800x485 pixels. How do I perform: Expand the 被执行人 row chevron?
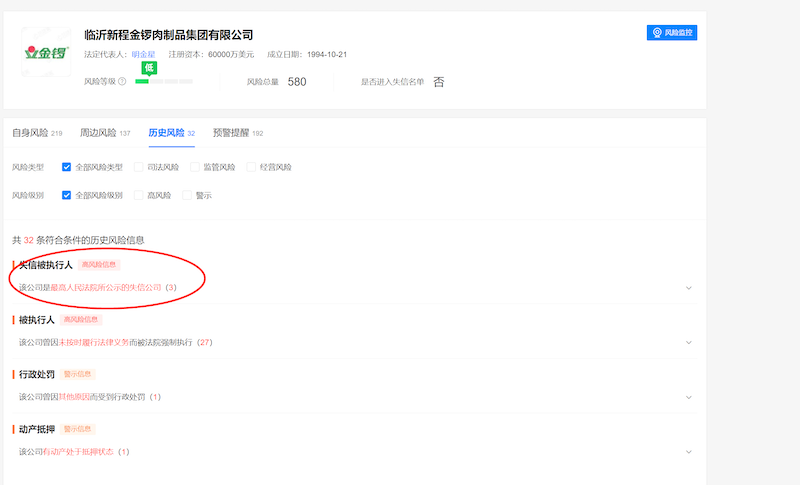689,343
